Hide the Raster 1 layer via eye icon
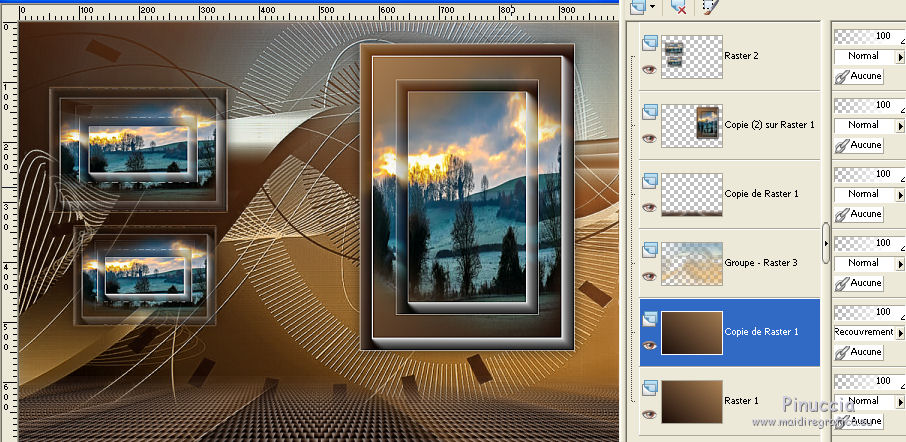 (x=649, y=414)
